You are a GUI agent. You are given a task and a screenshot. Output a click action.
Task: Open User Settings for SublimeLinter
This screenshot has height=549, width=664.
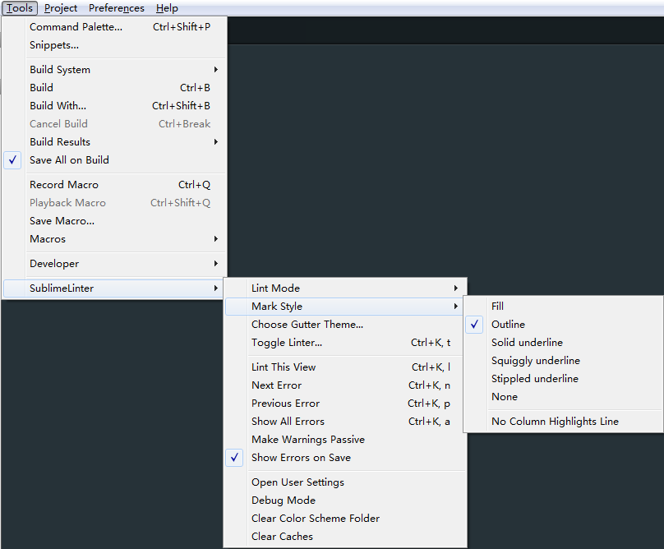pyautogui.click(x=345, y=482)
